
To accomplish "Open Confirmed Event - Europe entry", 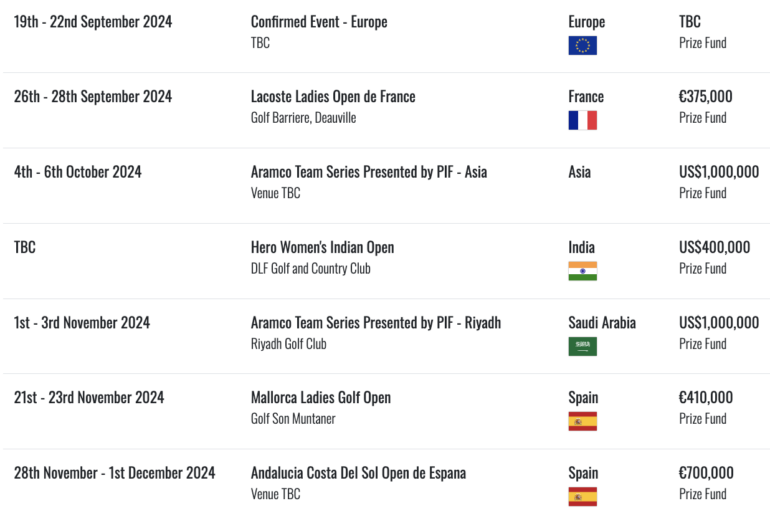I will [319, 22].
